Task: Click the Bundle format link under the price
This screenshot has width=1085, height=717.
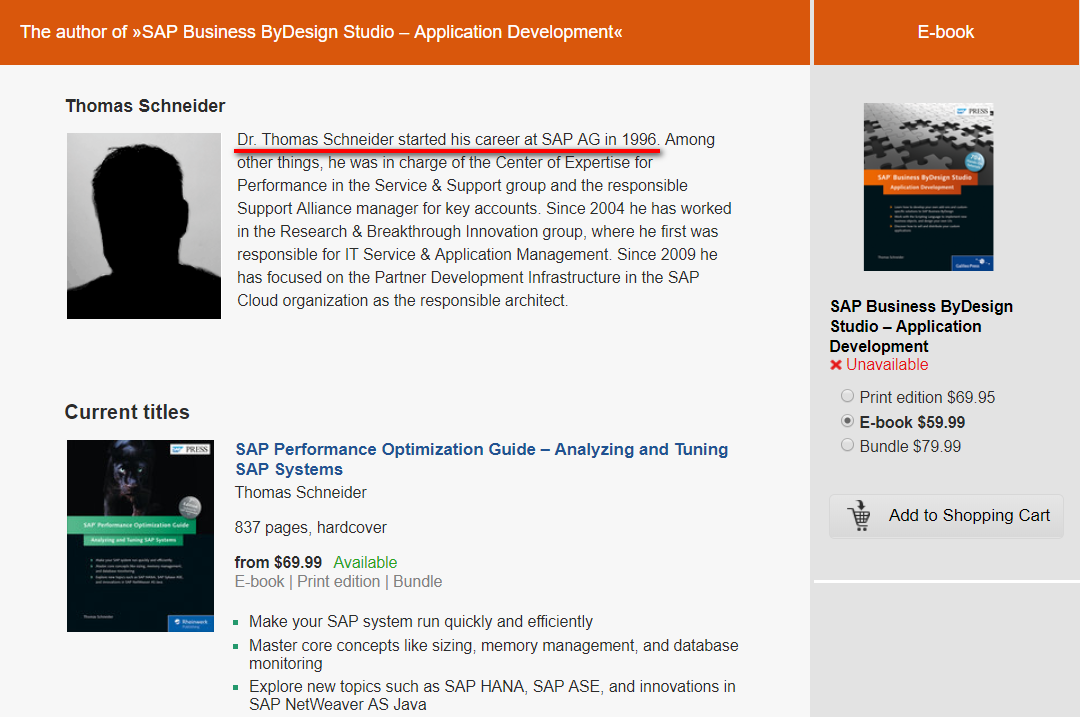Action: coord(417,581)
